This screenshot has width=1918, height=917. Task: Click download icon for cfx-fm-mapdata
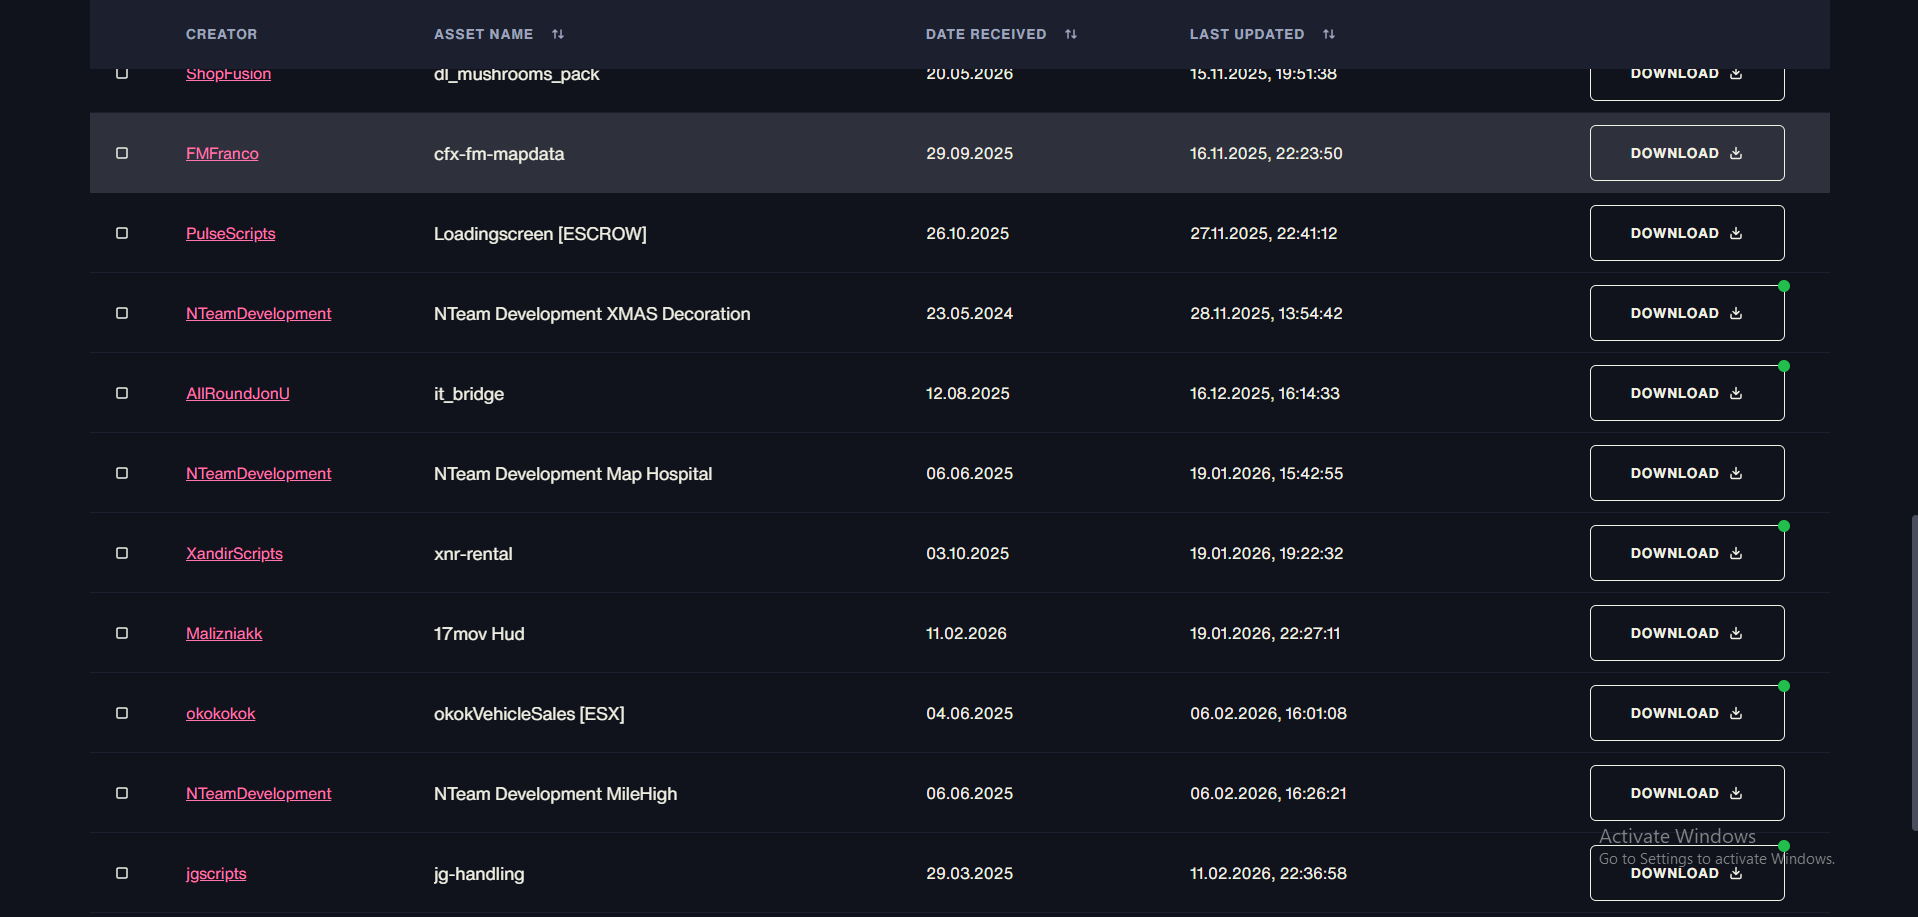coord(1736,153)
